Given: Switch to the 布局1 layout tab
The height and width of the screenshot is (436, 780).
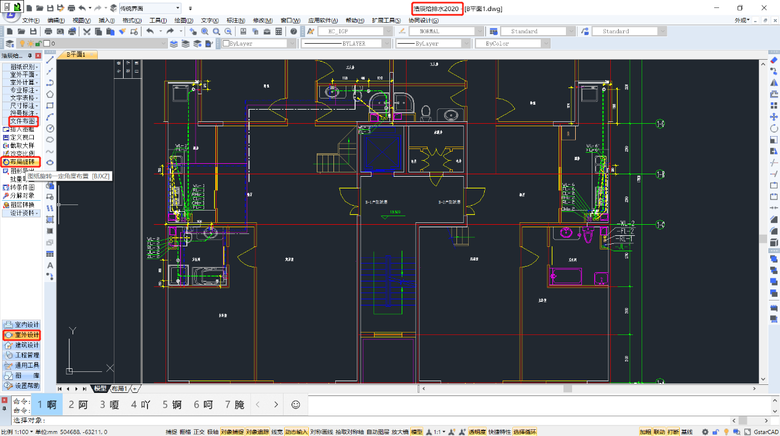Looking at the screenshot, I should pyautogui.click(x=120, y=388).
